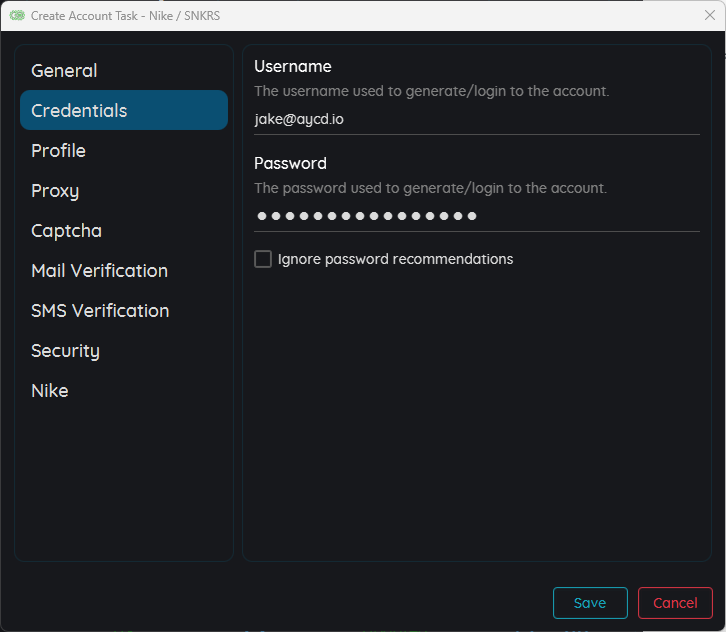
Task: Switch to the Profile section
Action: (x=58, y=151)
